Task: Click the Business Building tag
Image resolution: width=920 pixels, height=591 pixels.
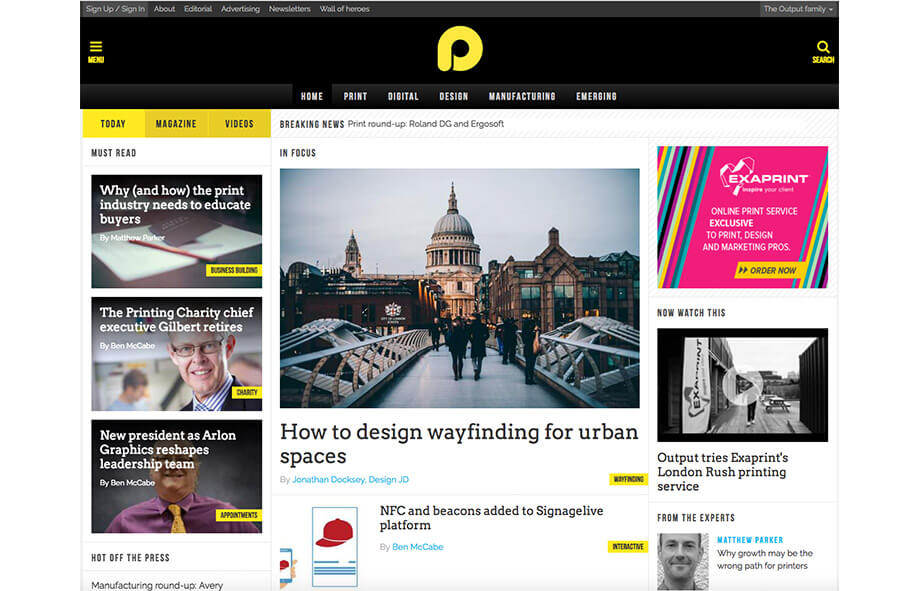Action: point(234,270)
